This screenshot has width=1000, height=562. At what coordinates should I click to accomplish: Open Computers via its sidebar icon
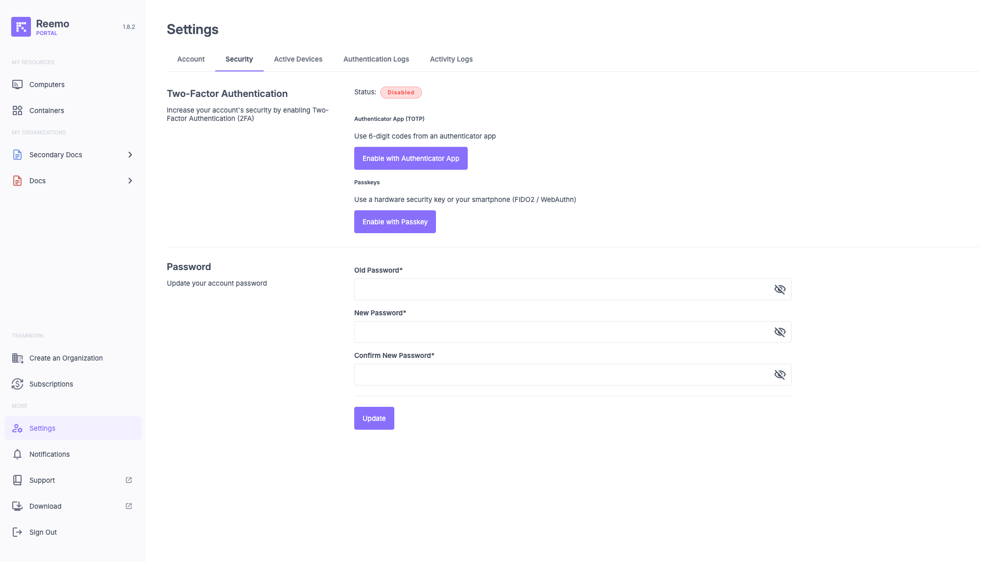click(17, 85)
